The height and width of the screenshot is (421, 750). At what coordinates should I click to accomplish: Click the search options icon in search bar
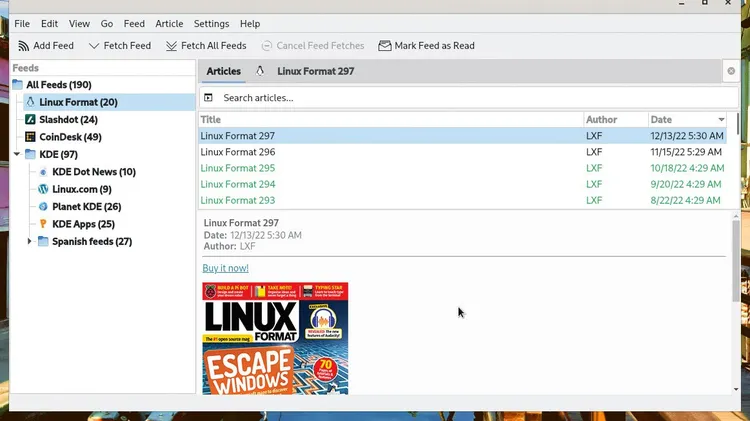208,98
